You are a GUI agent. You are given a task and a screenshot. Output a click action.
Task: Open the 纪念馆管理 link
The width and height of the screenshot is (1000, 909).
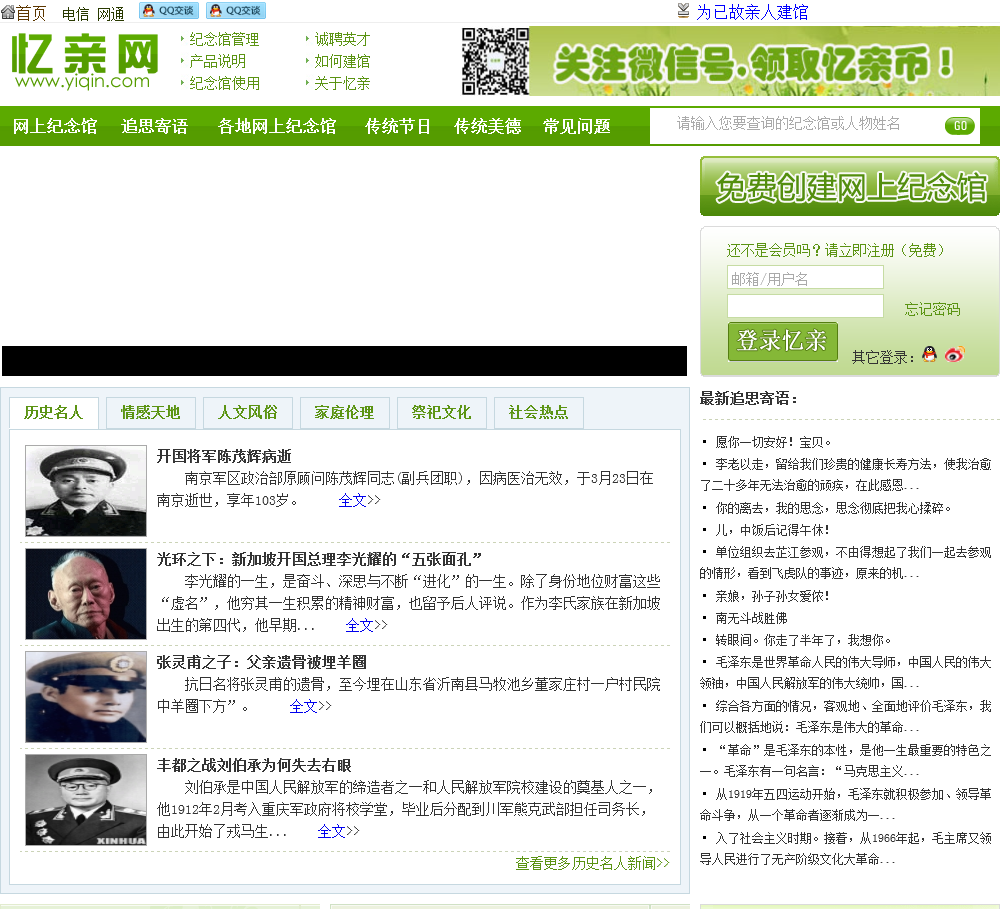point(224,40)
